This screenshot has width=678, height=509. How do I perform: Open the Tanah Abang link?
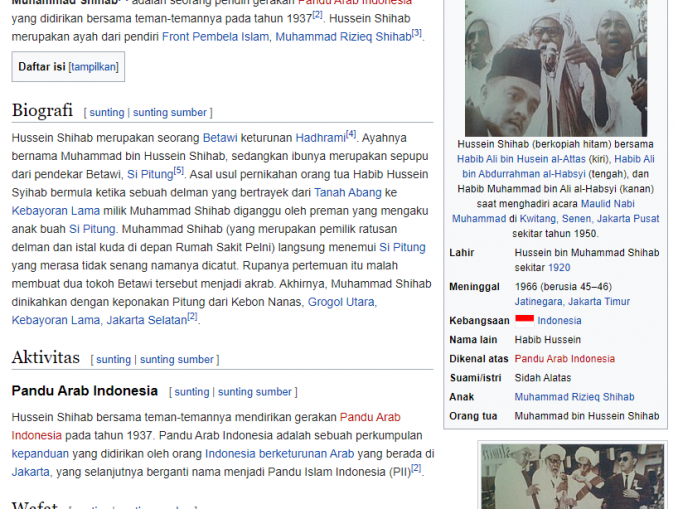[x=348, y=192]
